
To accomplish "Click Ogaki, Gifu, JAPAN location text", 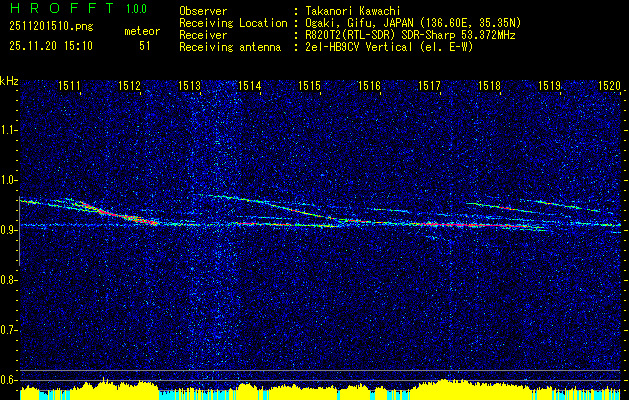I will 413,24.
